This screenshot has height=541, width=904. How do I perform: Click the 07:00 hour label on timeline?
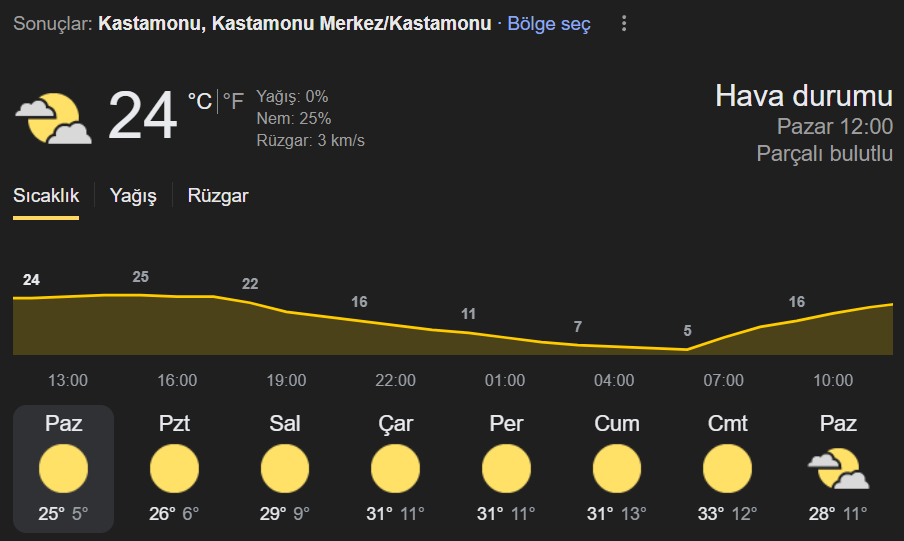coord(724,380)
